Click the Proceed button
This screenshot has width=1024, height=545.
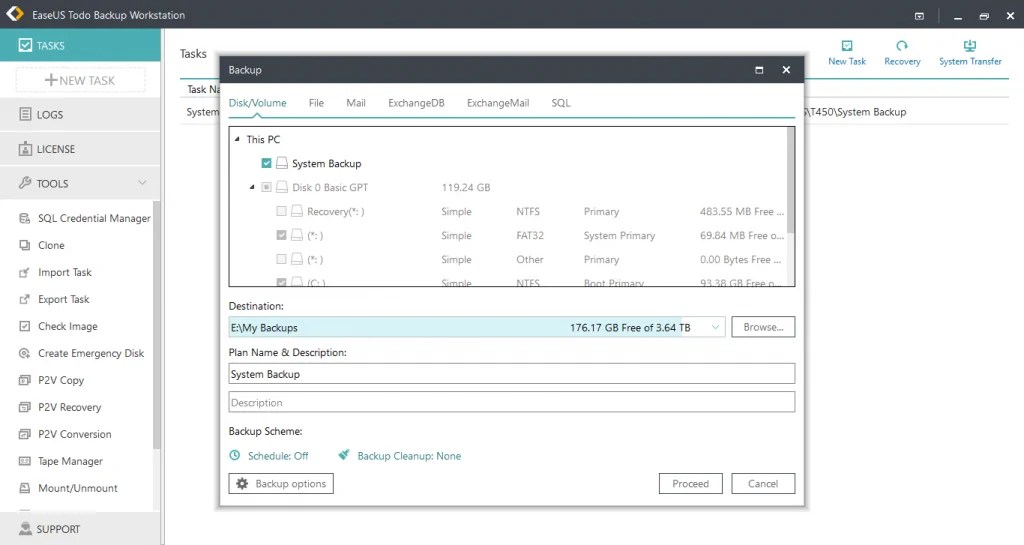pyautogui.click(x=690, y=484)
